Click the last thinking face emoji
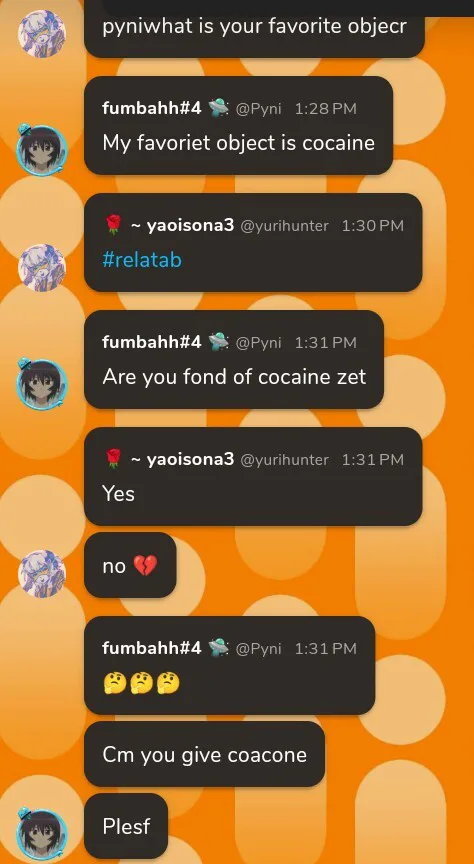474x864 pixels. (x=168, y=684)
